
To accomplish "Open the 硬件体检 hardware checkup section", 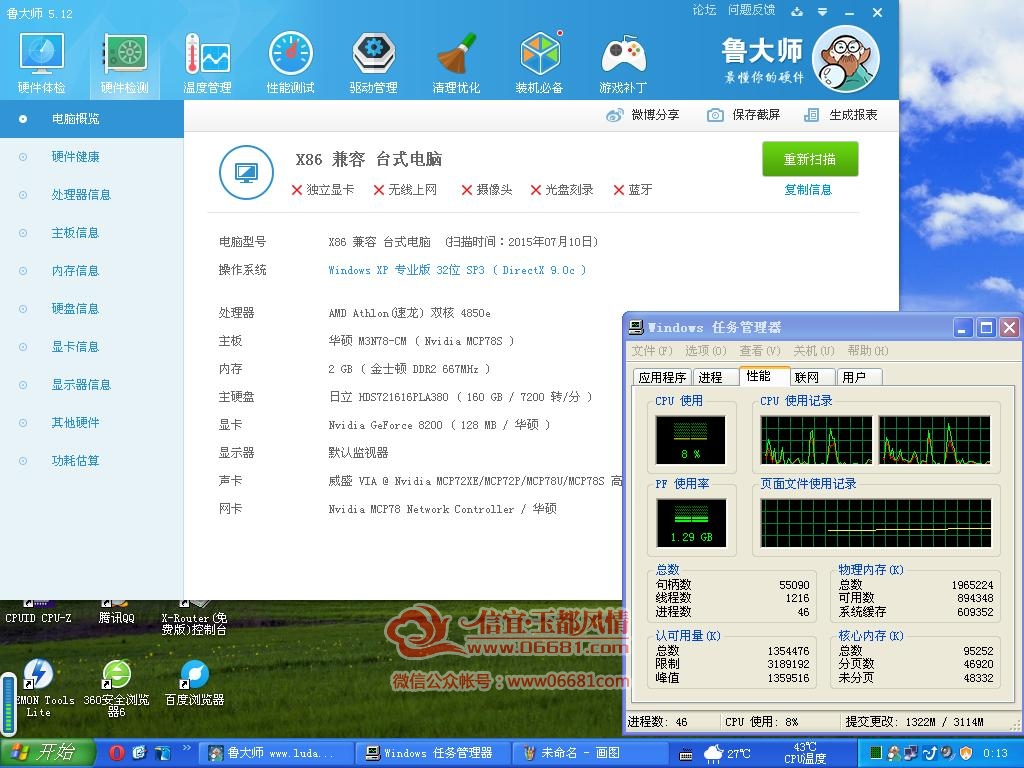I will 41,64.
